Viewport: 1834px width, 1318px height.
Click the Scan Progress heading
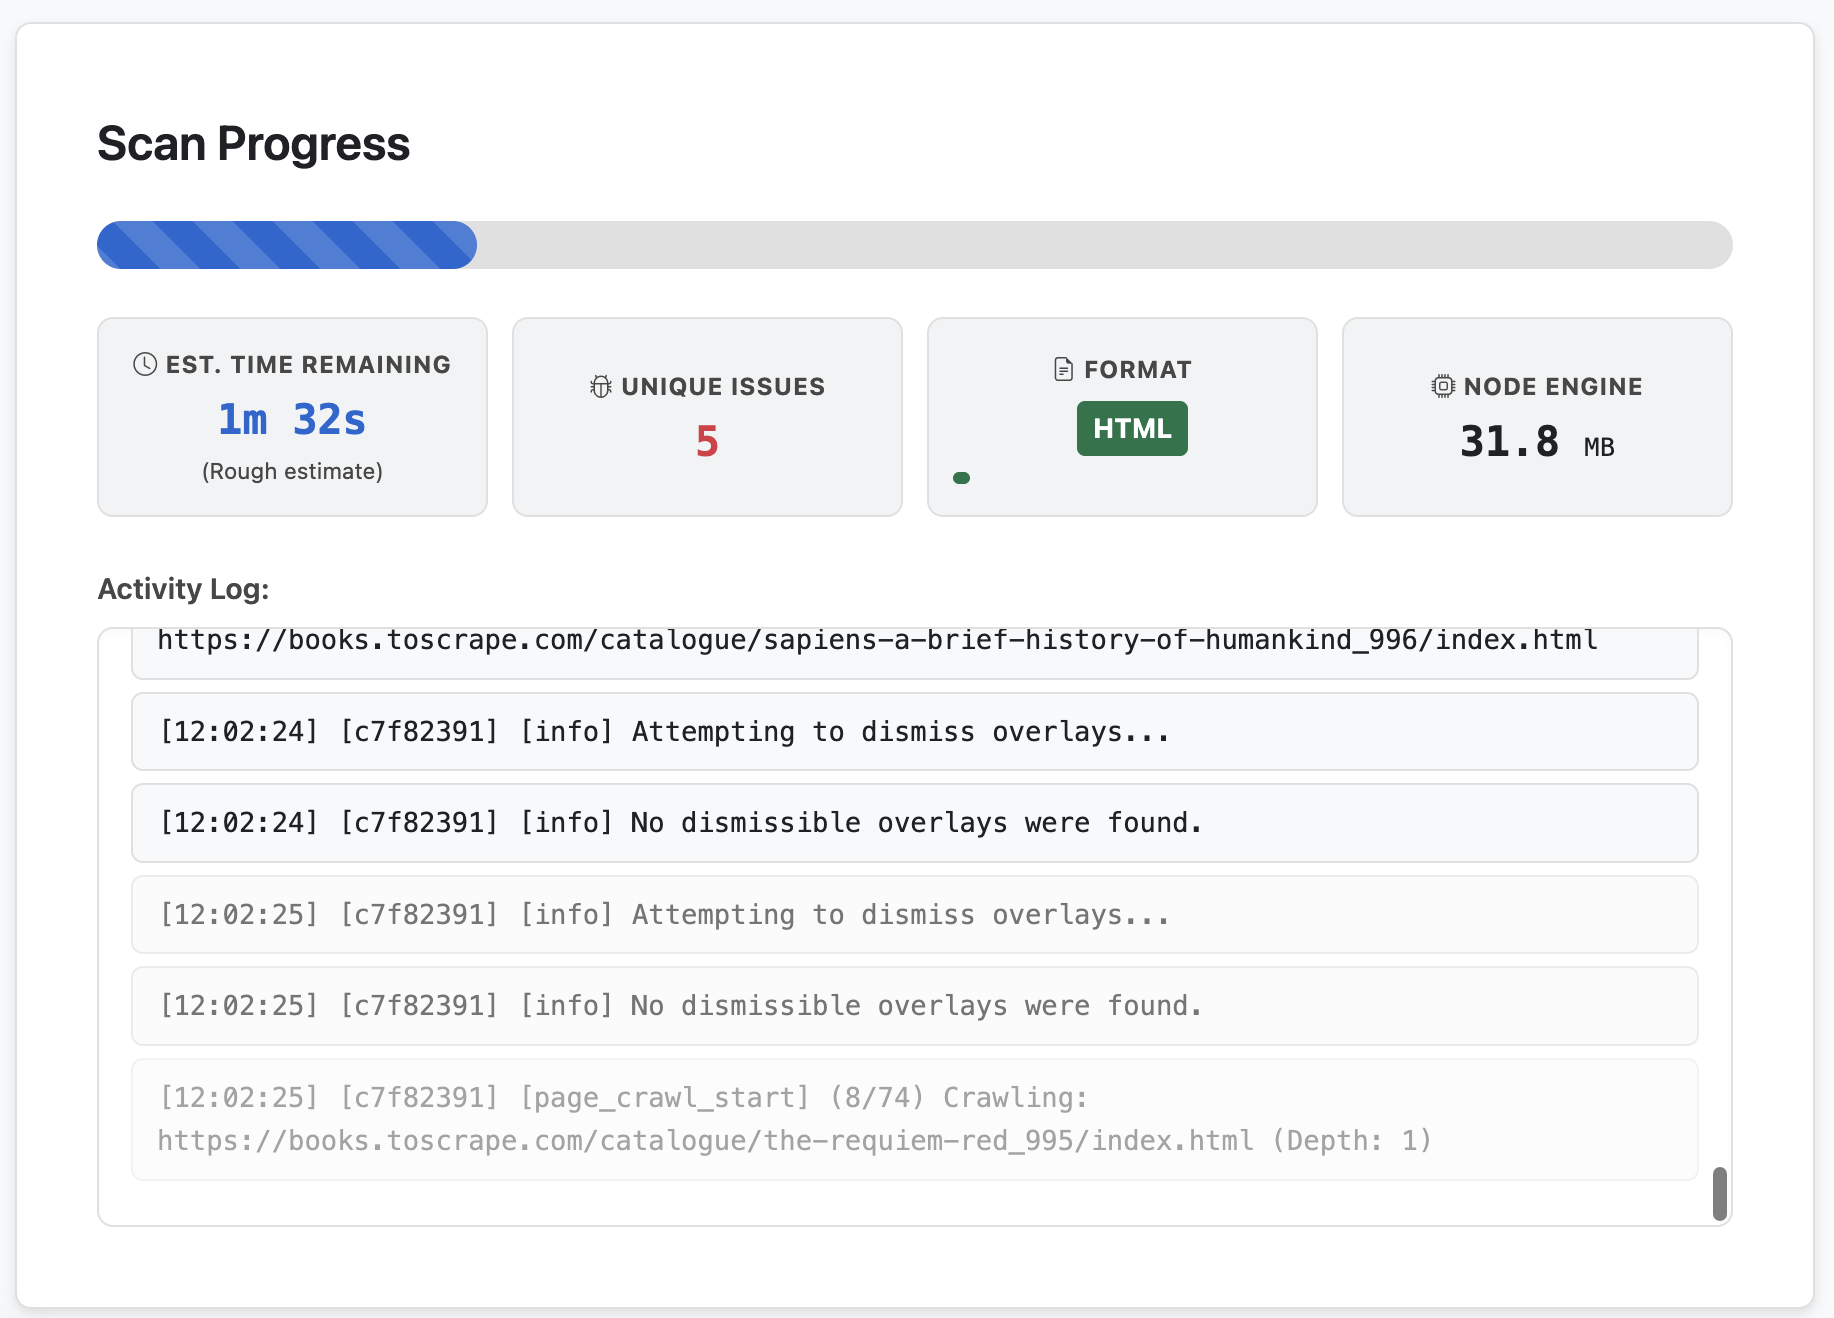pos(253,143)
